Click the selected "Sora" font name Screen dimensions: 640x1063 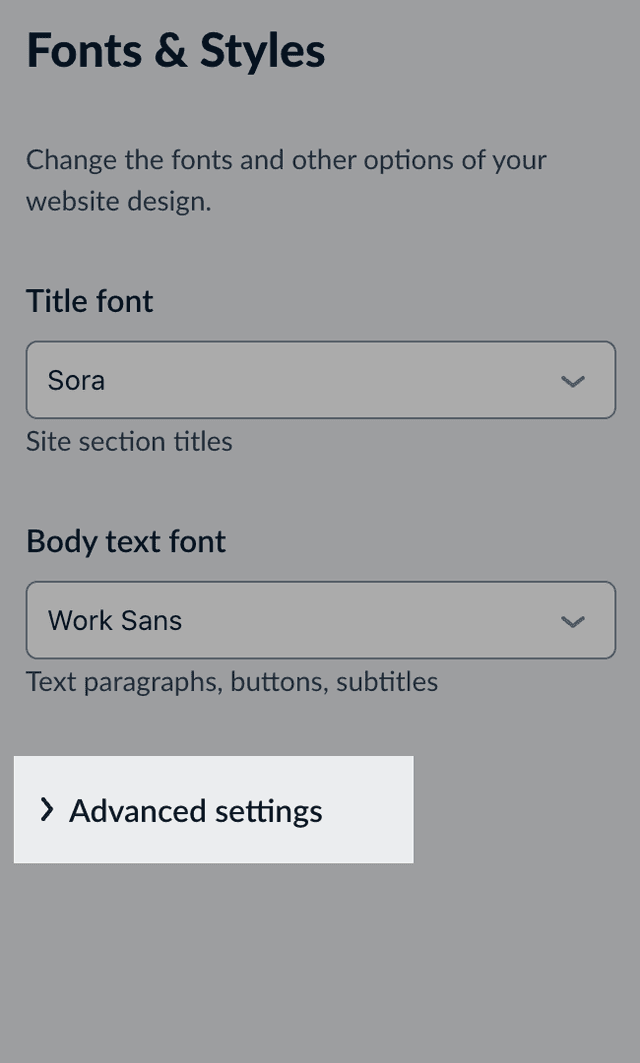tap(76, 380)
